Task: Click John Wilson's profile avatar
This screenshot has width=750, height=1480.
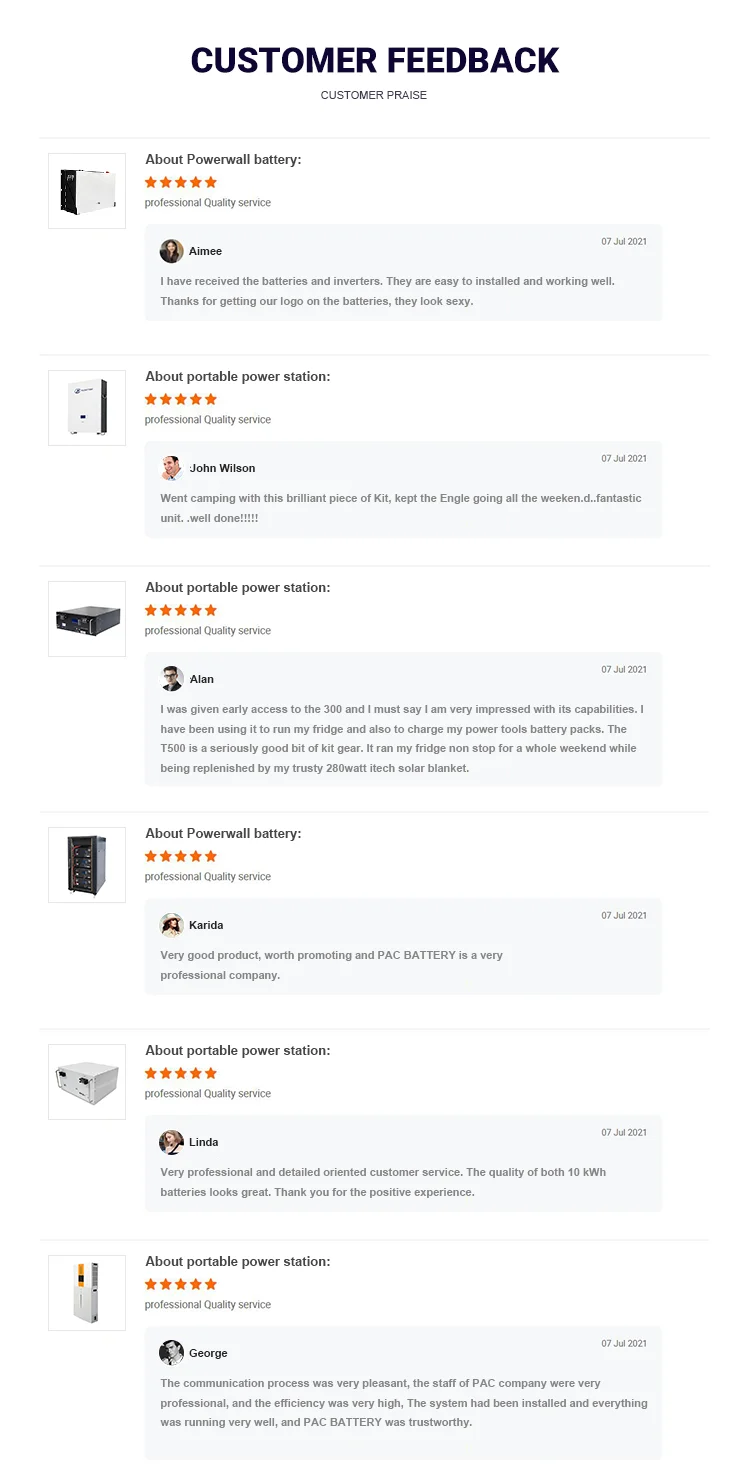Action: pos(171,468)
